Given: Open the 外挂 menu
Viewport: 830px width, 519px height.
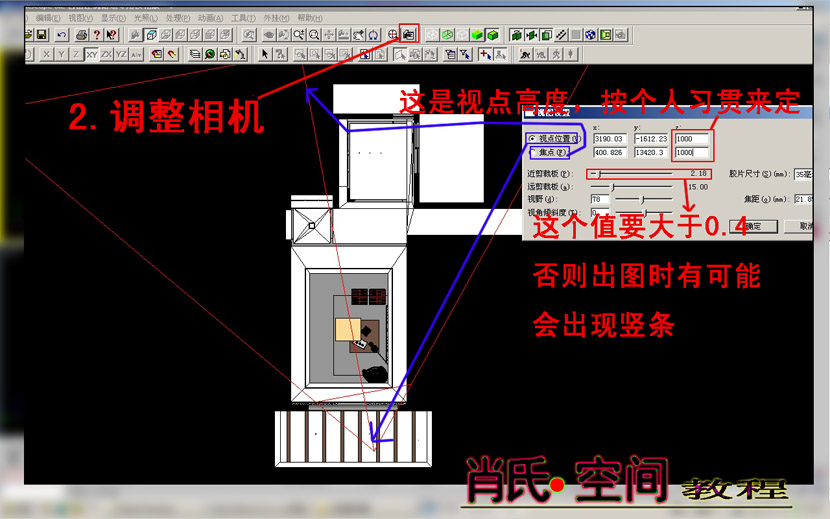Looking at the screenshot, I should (x=276, y=19).
